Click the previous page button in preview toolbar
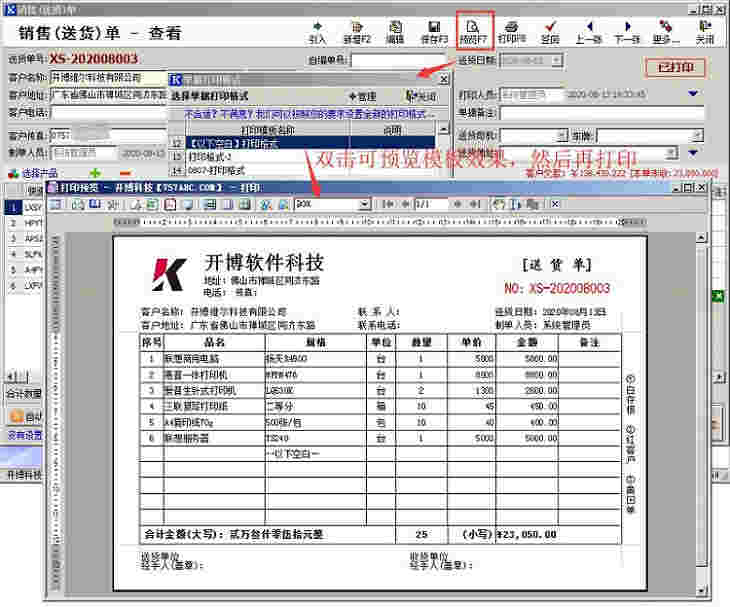 tap(405, 204)
